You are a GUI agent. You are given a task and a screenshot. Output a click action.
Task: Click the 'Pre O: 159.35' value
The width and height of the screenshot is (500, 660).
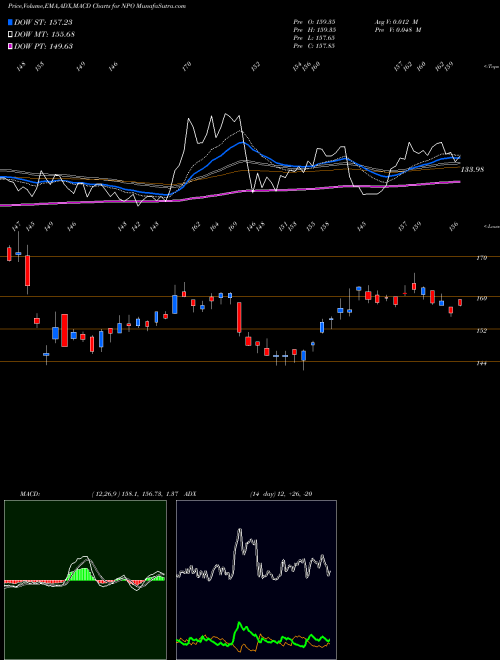314,22
